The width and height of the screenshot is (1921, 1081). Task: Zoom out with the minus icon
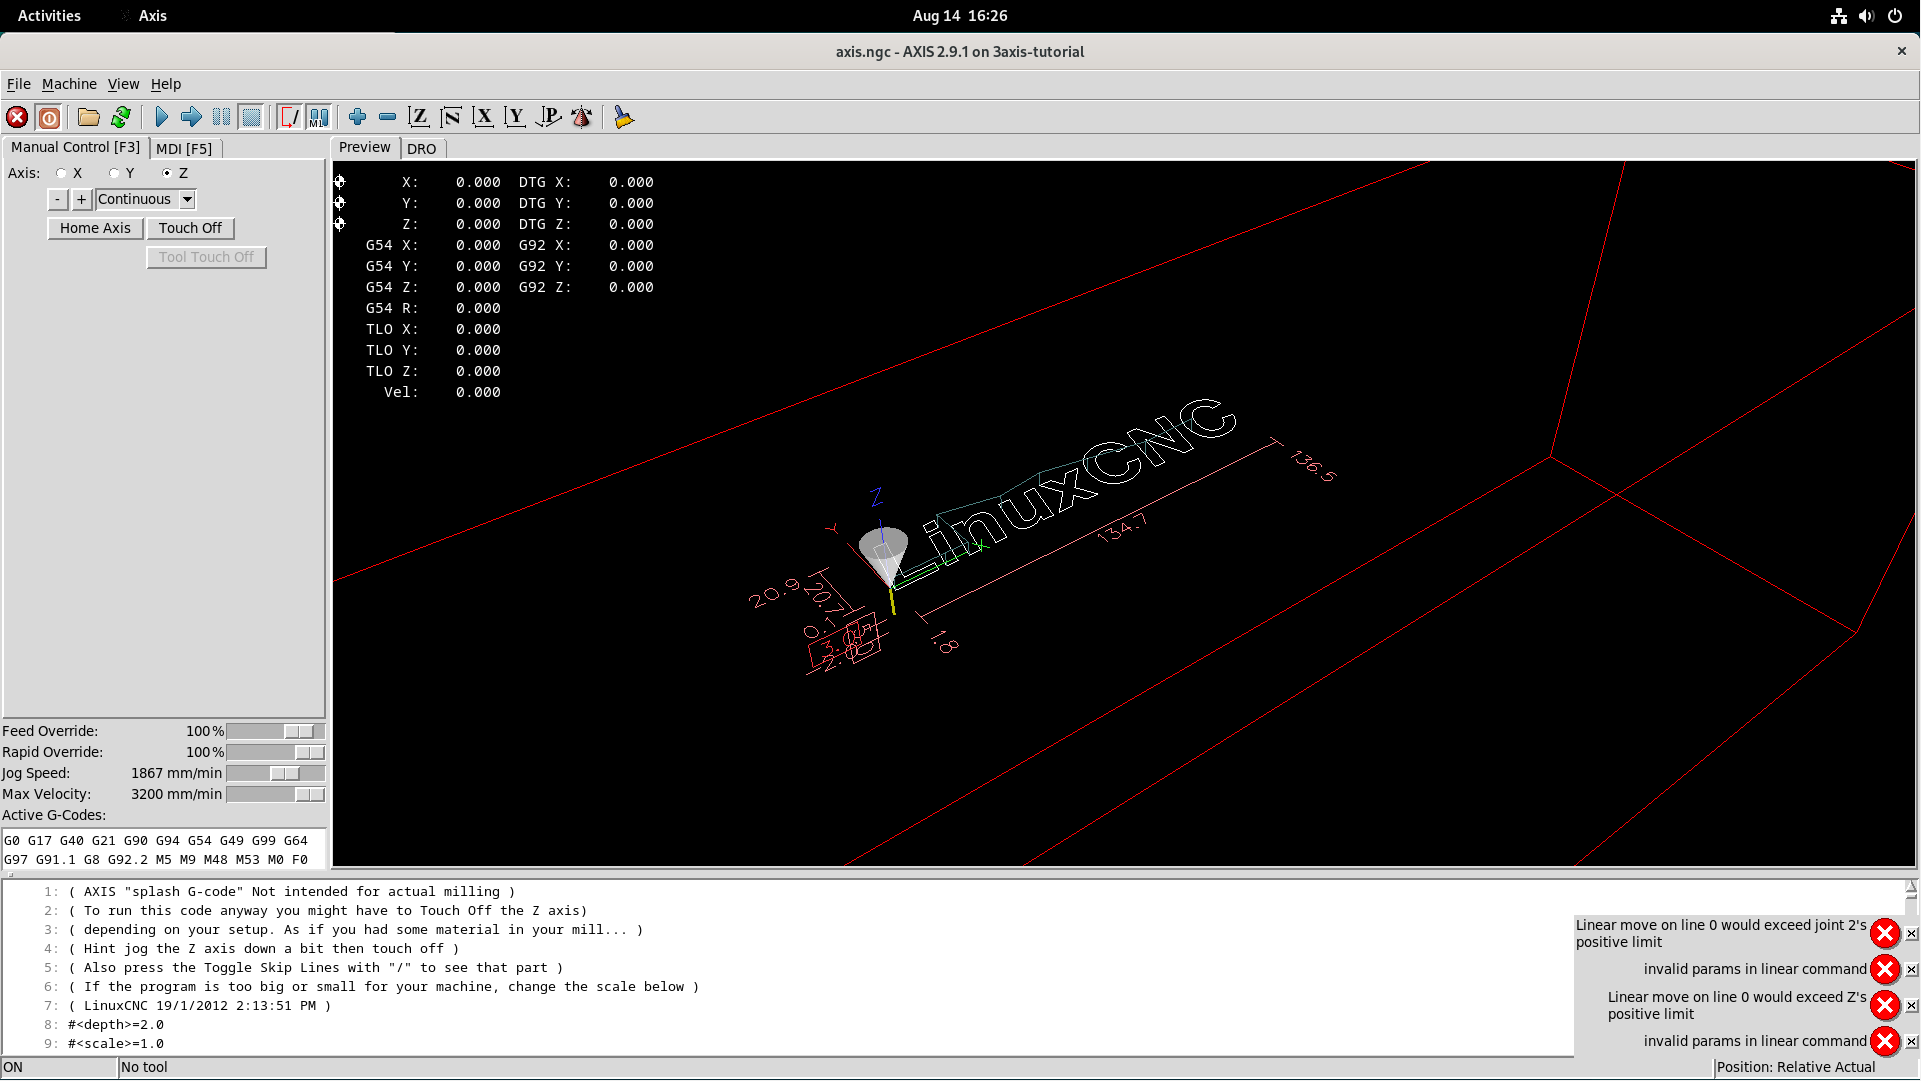[x=387, y=118]
